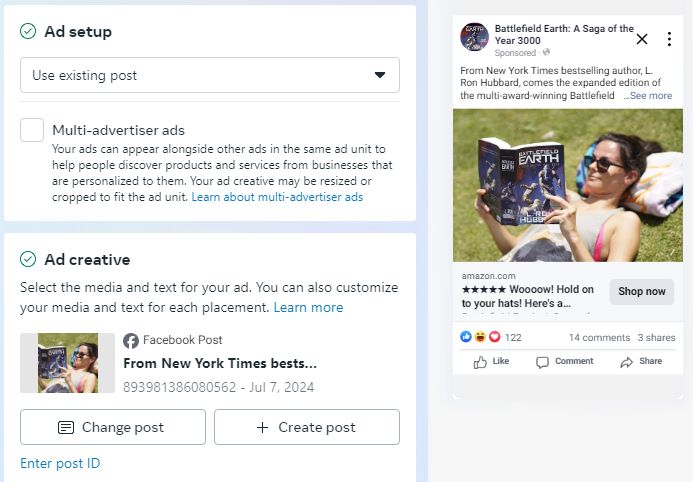Click the Battlefield Earth page avatar
Viewport: 693px width, 482px height.
[474, 37]
